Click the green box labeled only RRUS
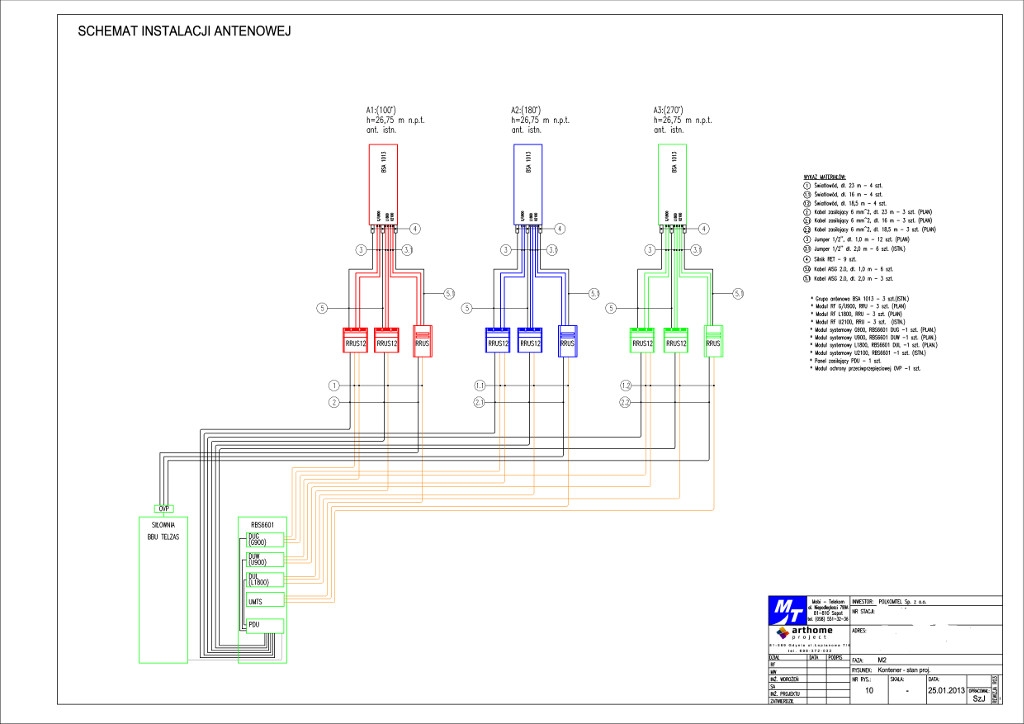Image resolution: width=1024 pixels, height=724 pixels. (x=713, y=341)
